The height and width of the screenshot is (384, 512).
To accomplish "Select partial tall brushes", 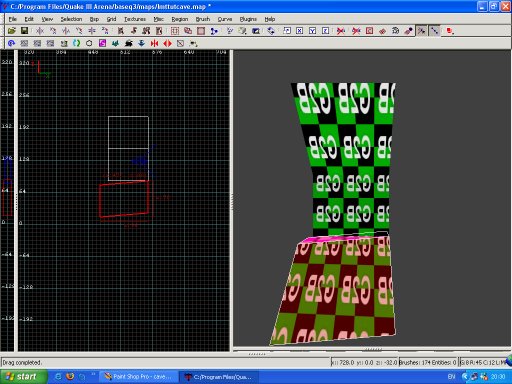I will point(146,31).
